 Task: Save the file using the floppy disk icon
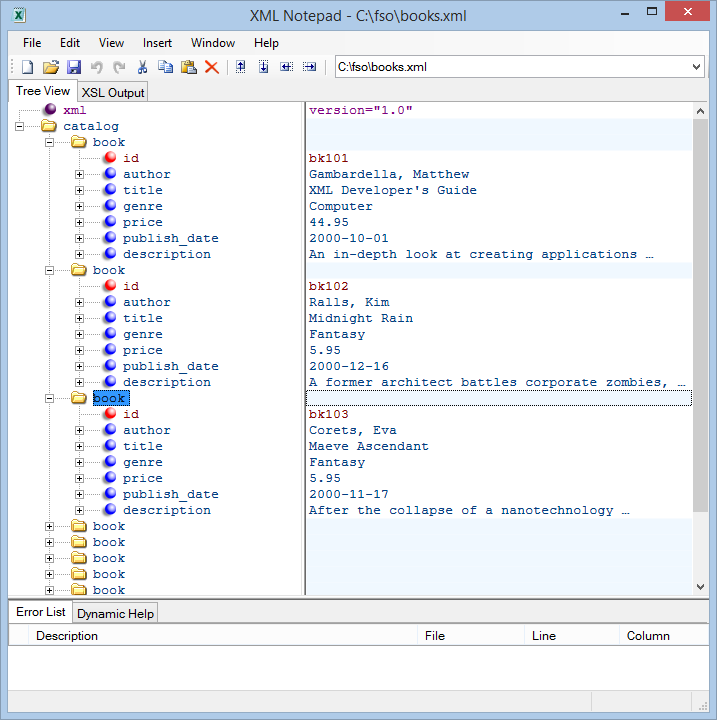pos(74,67)
